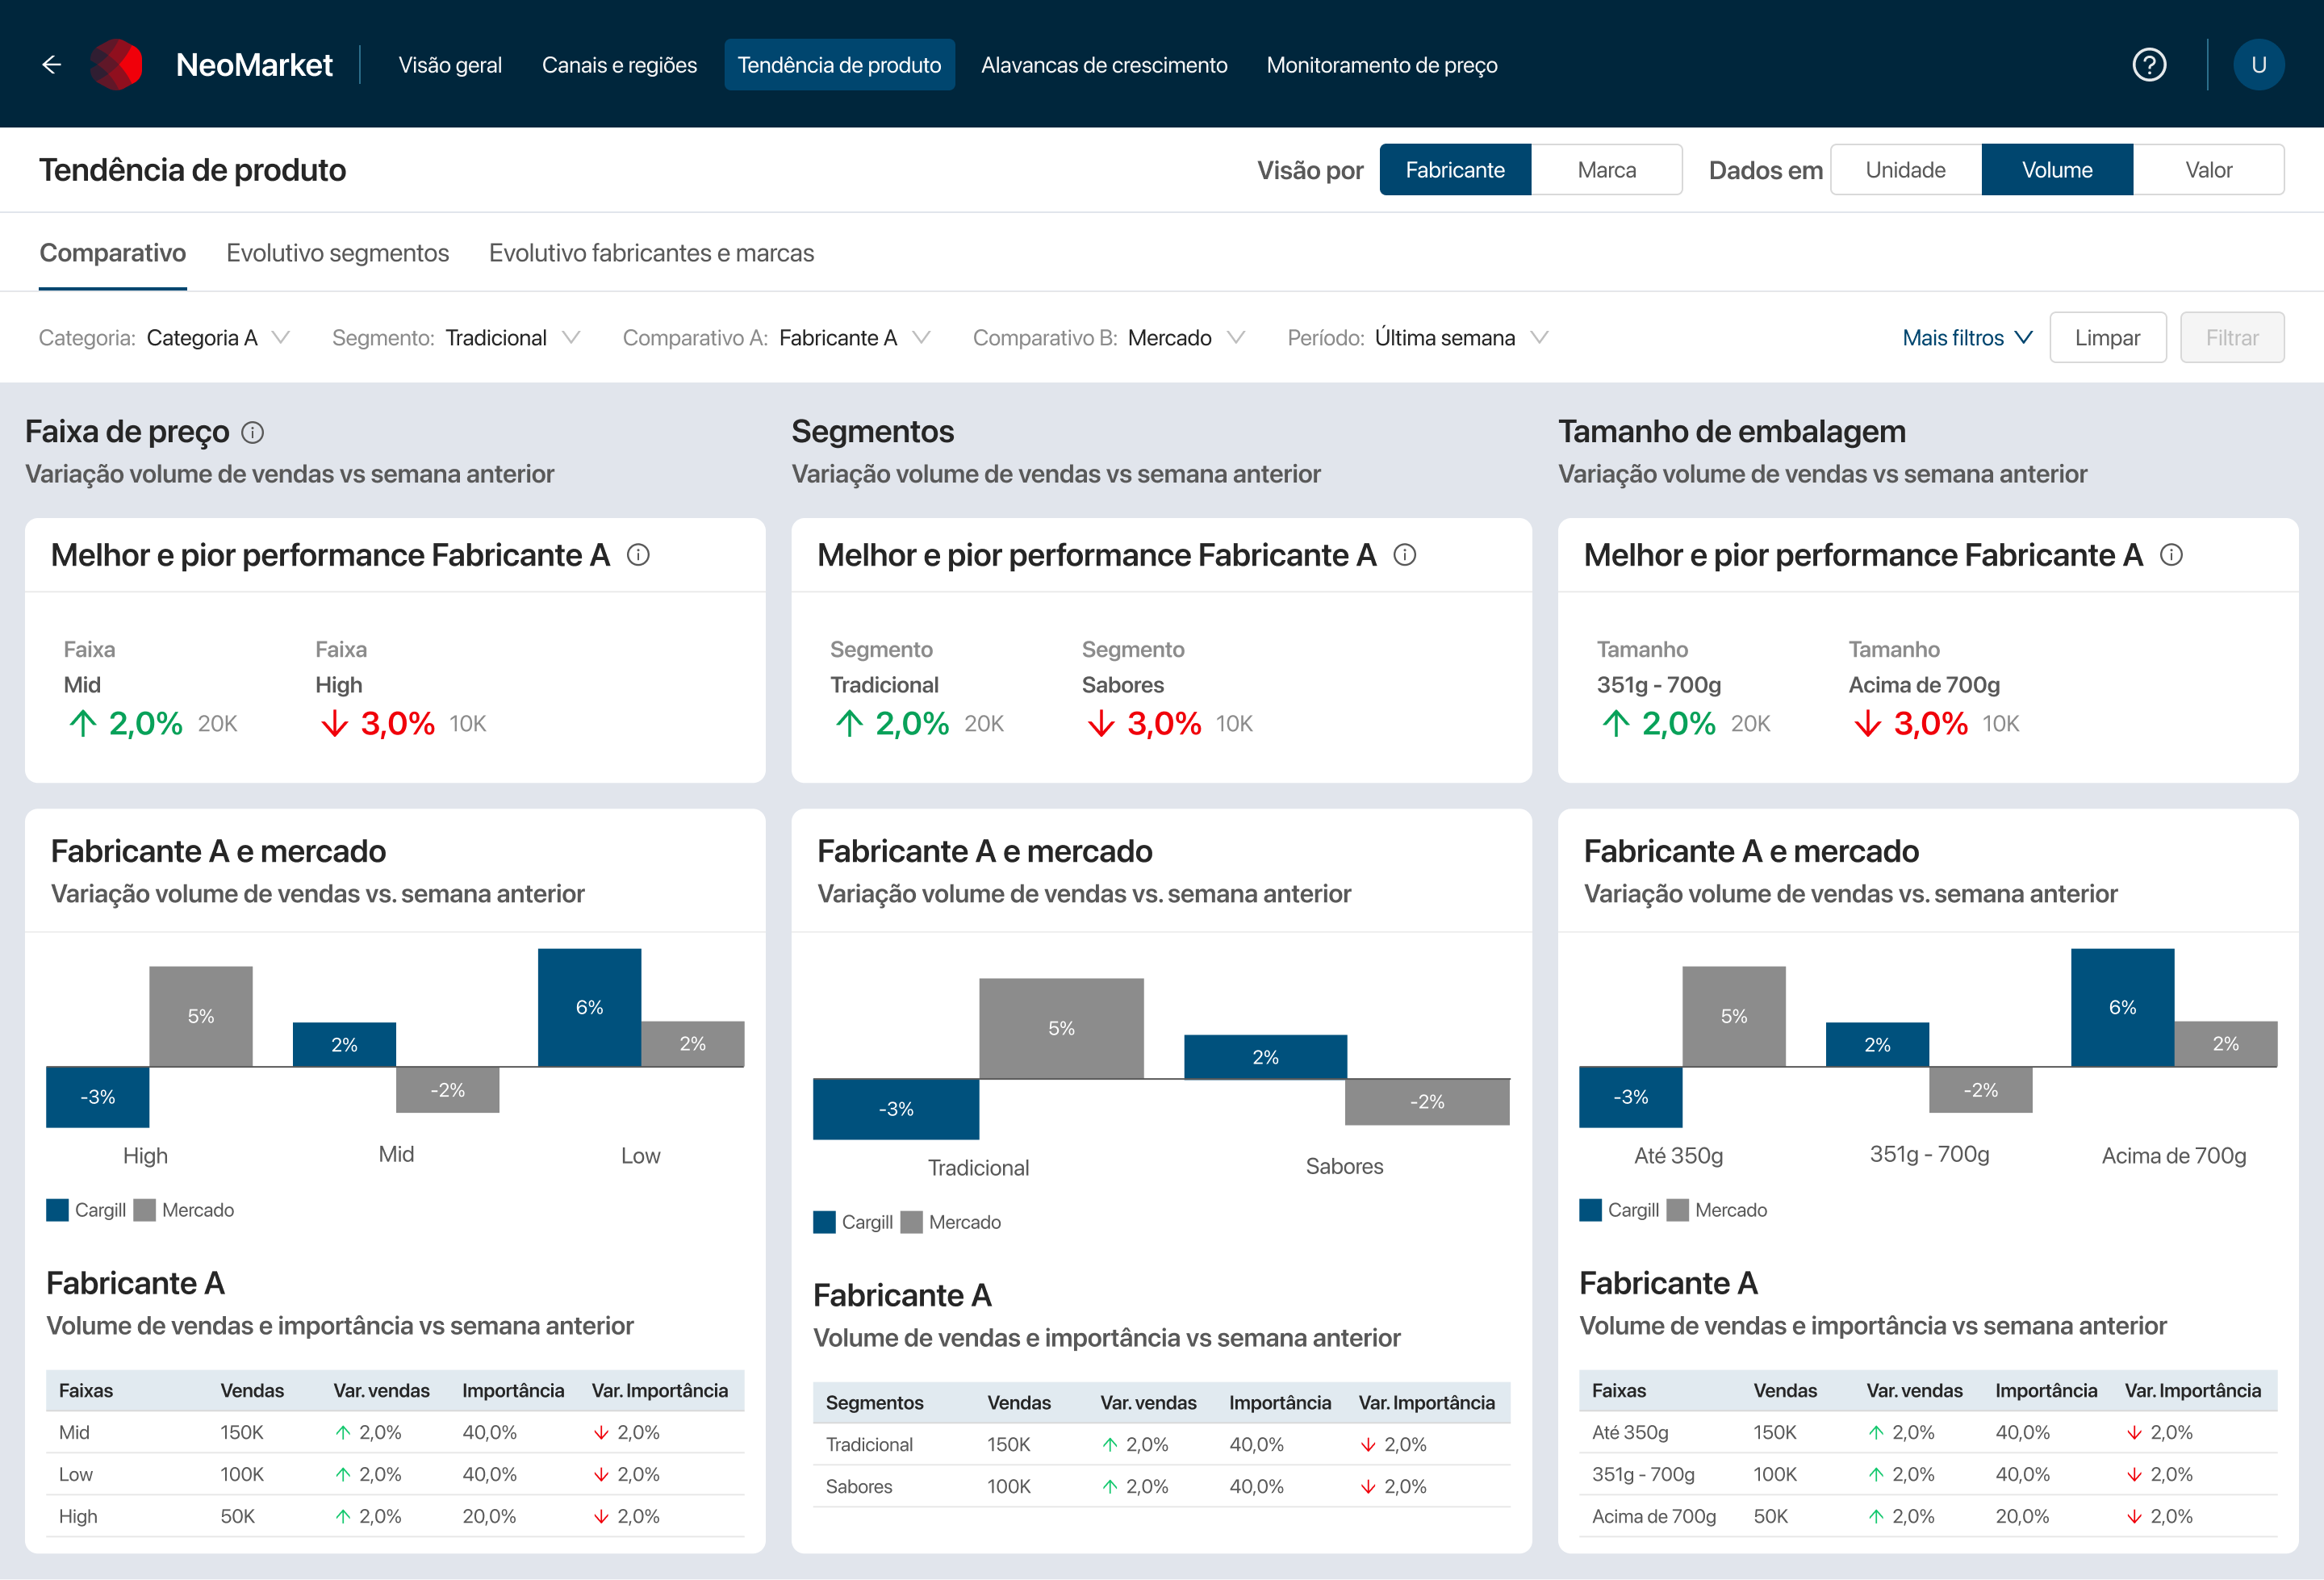Click the Limpar button
Image resolution: width=2324 pixels, height=1580 pixels.
2108,338
